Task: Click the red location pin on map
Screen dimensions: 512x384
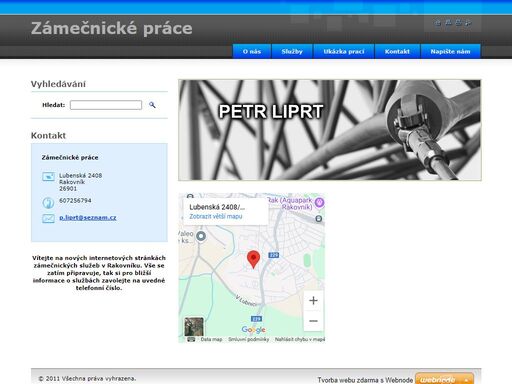Action: (x=253, y=259)
